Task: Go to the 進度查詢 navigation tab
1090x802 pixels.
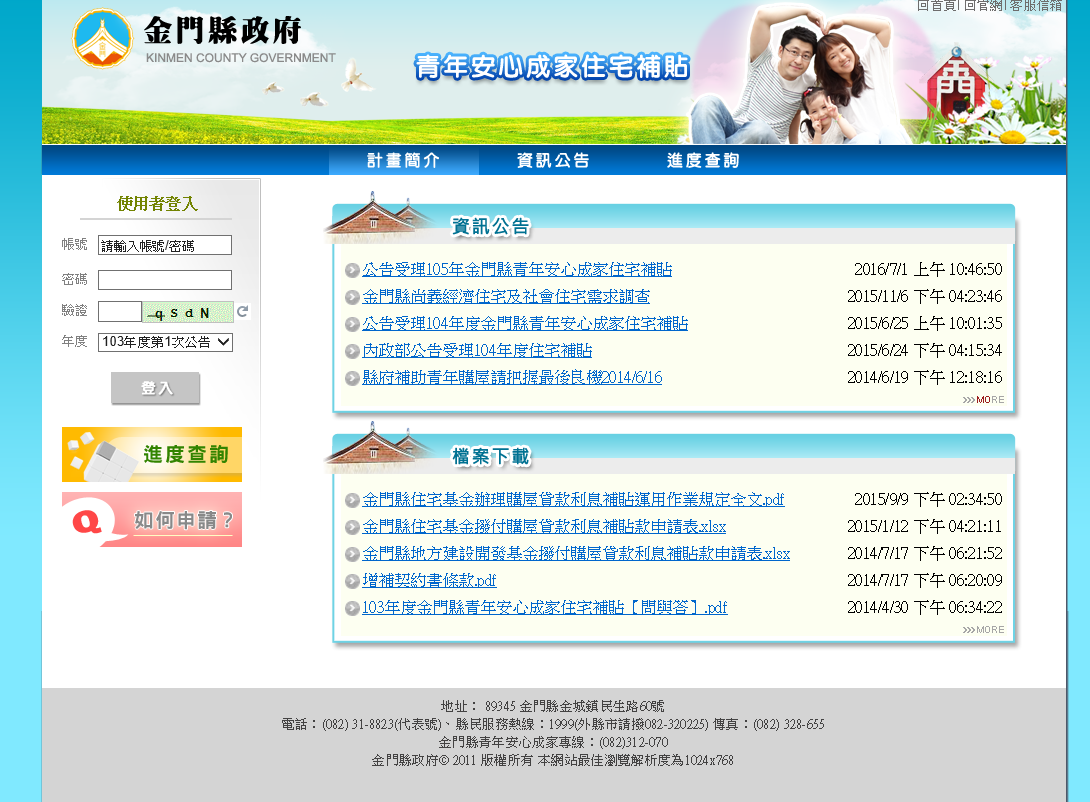Action: coord(703,161)
